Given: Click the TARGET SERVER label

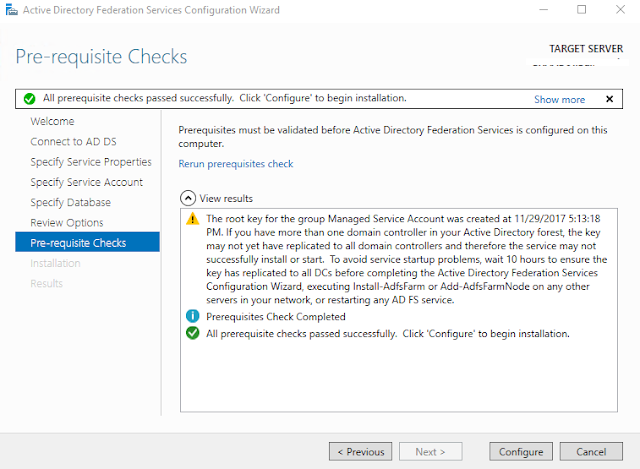Looking at the screenshot, I should [x=586, y=49].
